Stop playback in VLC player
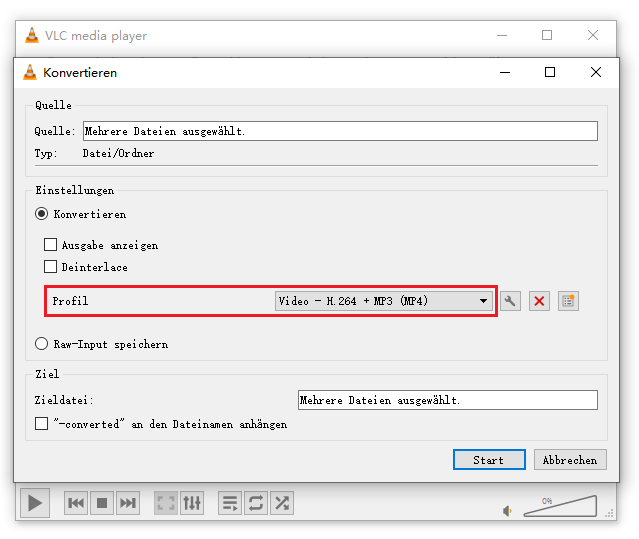This screenshot has width=639, height=539. (102, 503)
